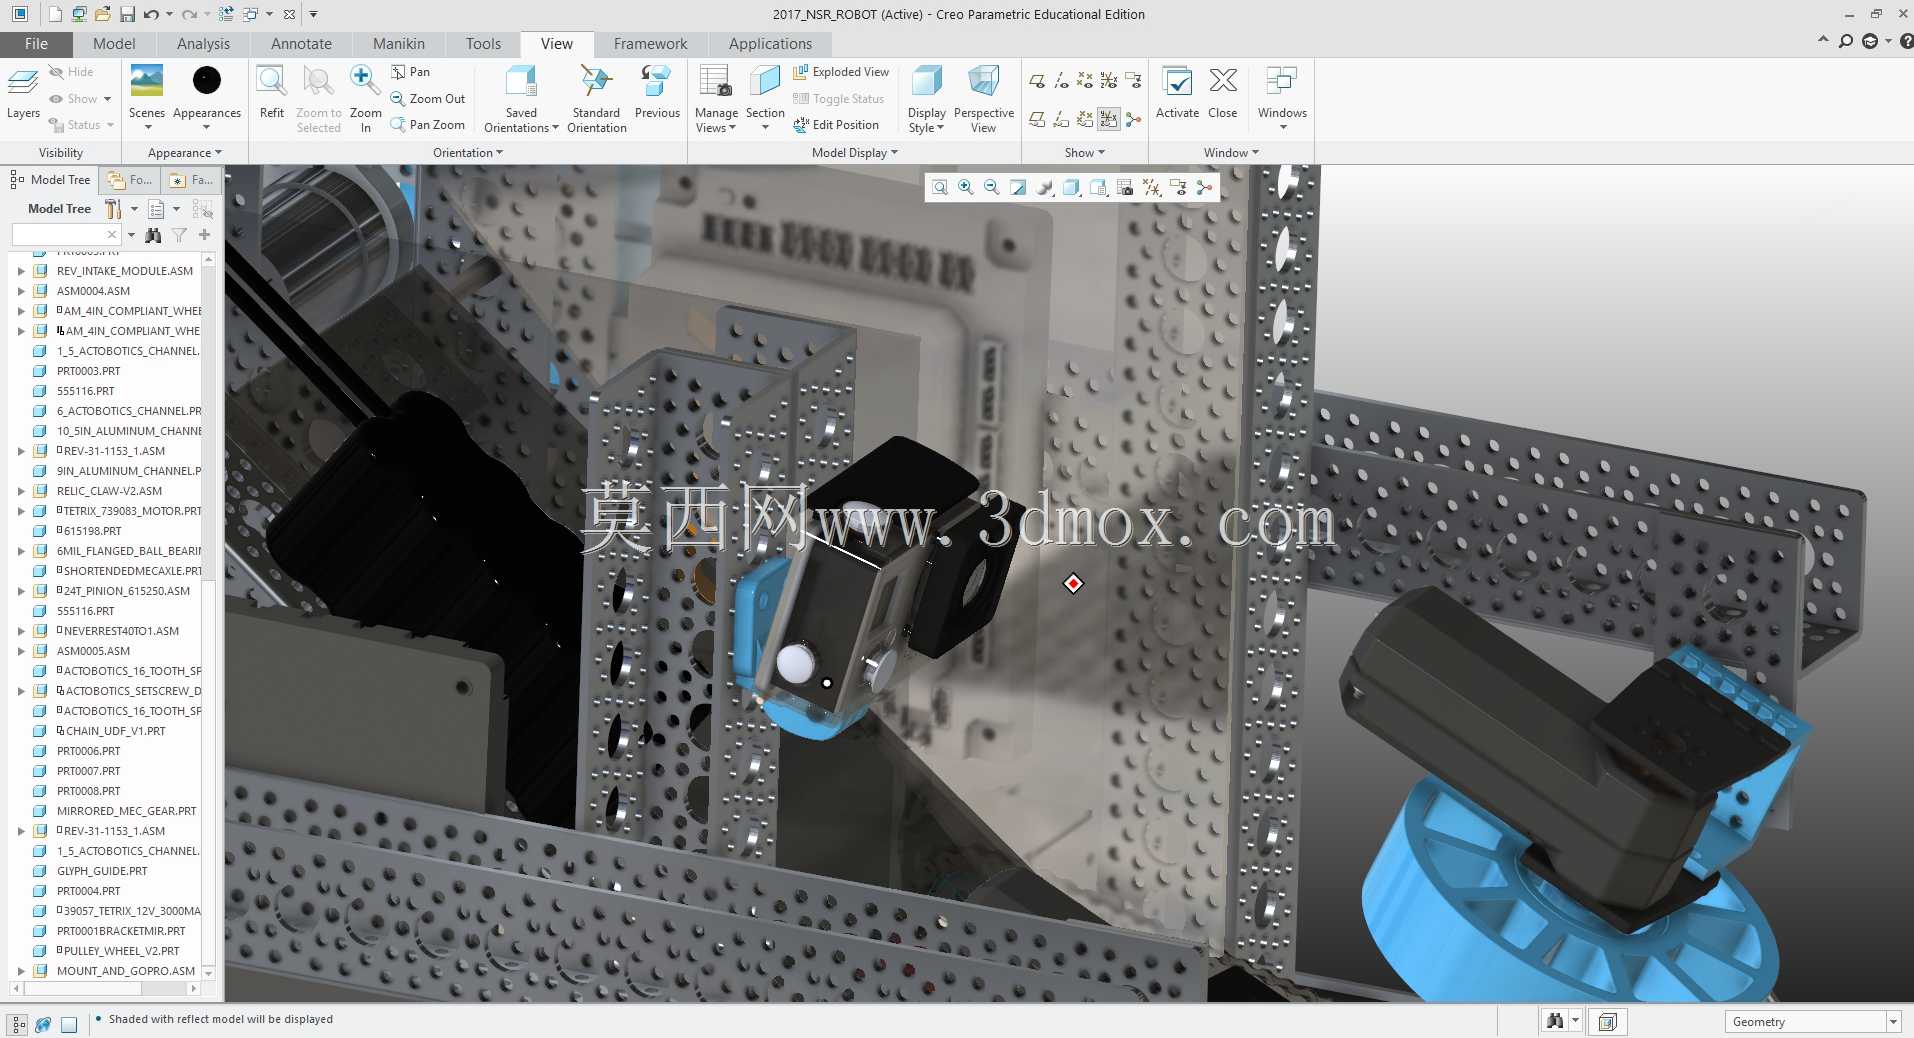The height and width of the screenshot is (1038, 1914).
Task: Click Zoom Out in the Orientation group
Action: [428, 99]
